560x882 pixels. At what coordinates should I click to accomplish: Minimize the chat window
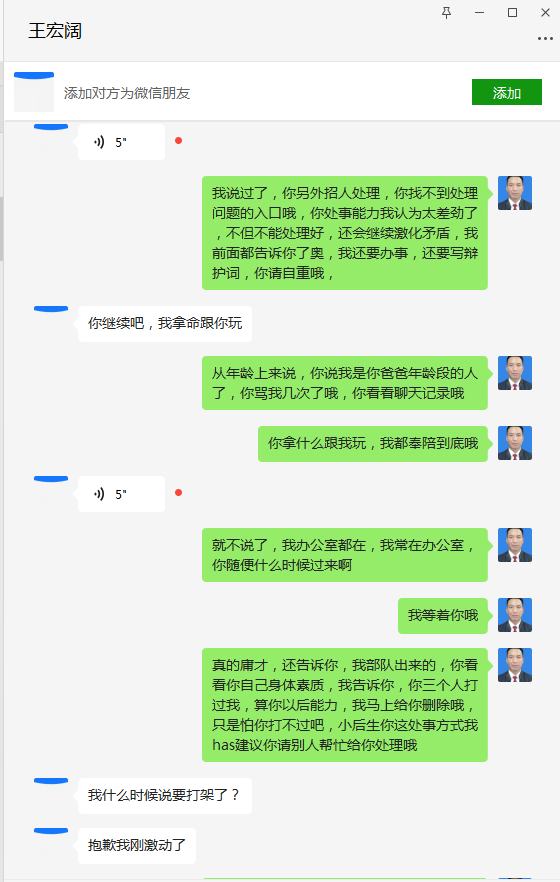tap(480, 13)
